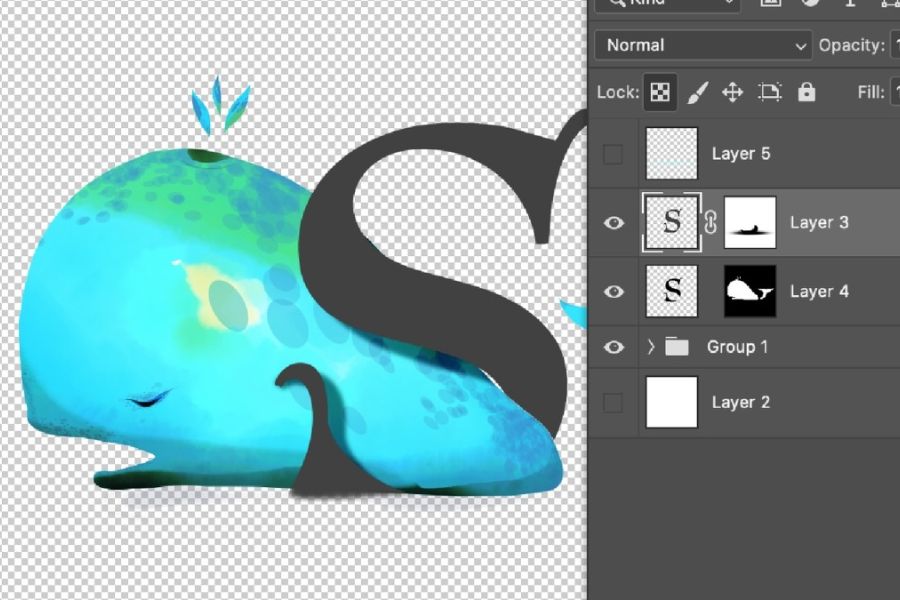
Task: Select the Layer 3 mask thumbnail
Action: 750,223
